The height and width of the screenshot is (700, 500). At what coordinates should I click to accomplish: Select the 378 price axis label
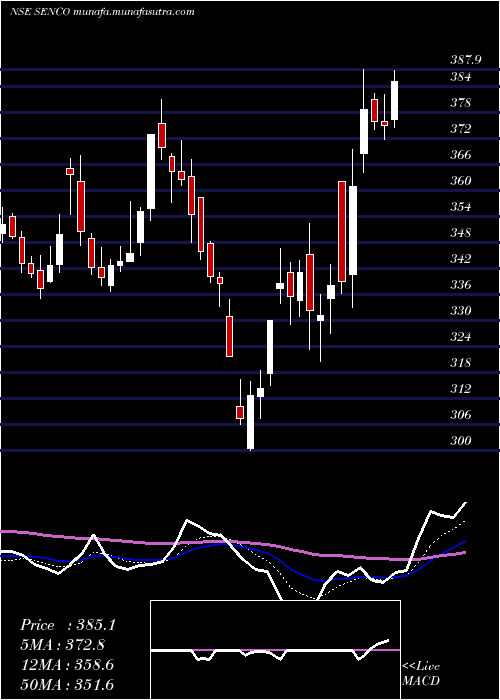(461, 103)
